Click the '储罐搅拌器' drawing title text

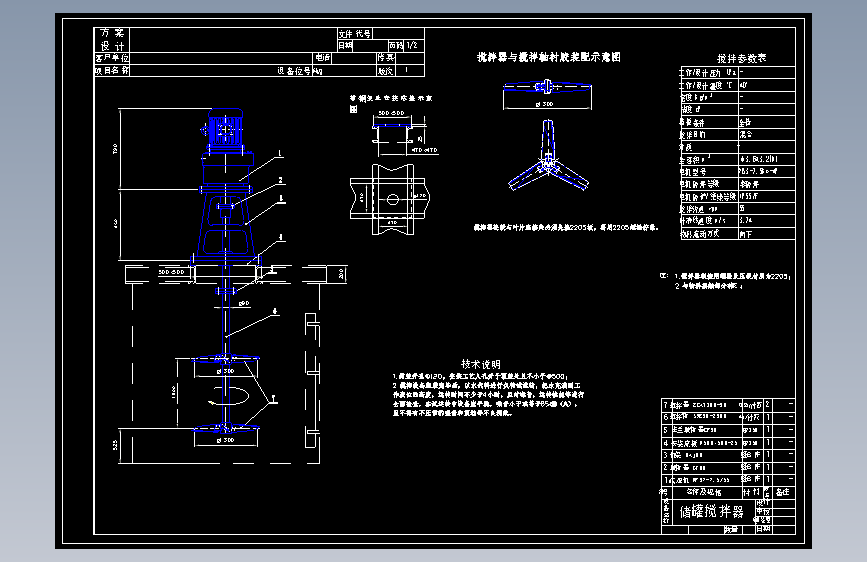tap(712, 511)
